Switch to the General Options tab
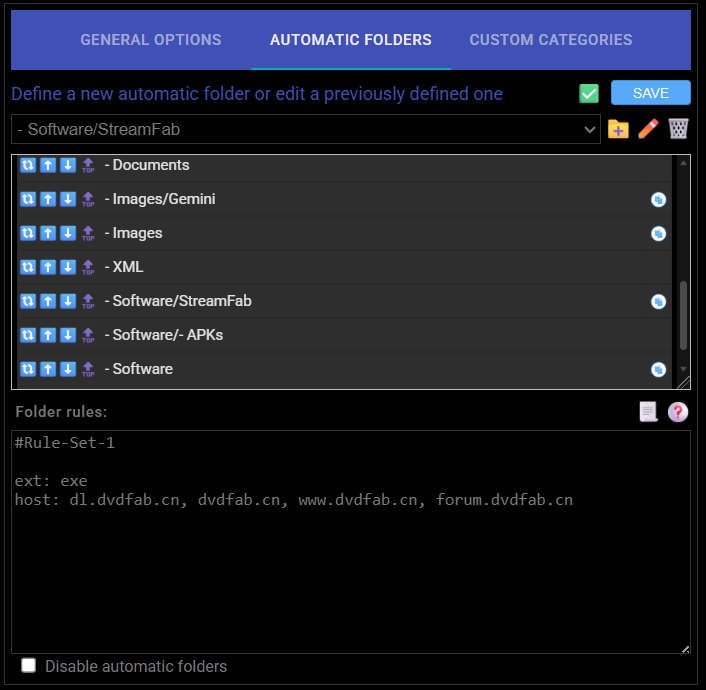This screenshot has width=706, height=690. pyautogui.click(x=151, y=40)
